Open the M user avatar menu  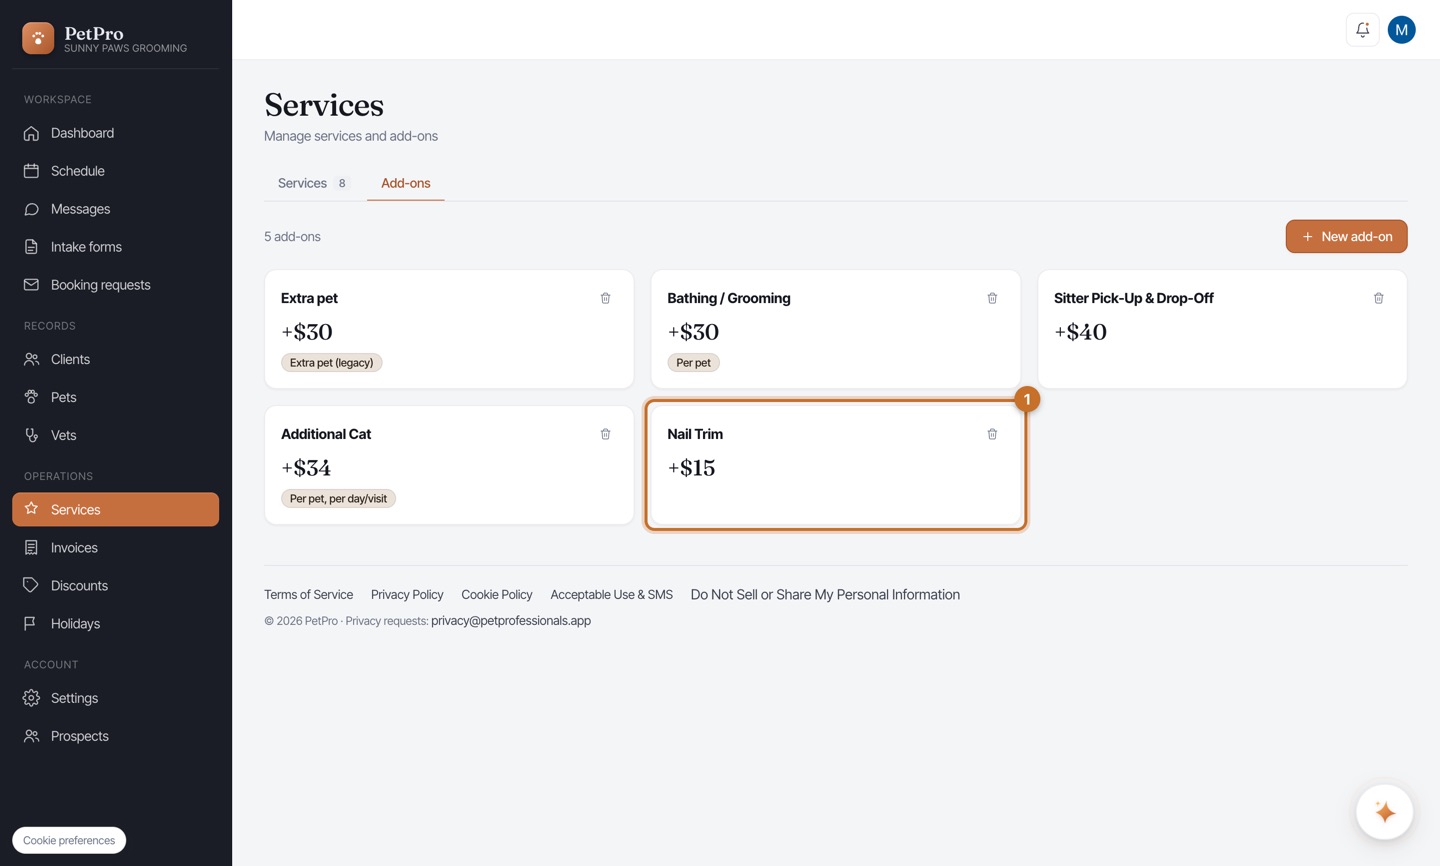[1401, 30]
